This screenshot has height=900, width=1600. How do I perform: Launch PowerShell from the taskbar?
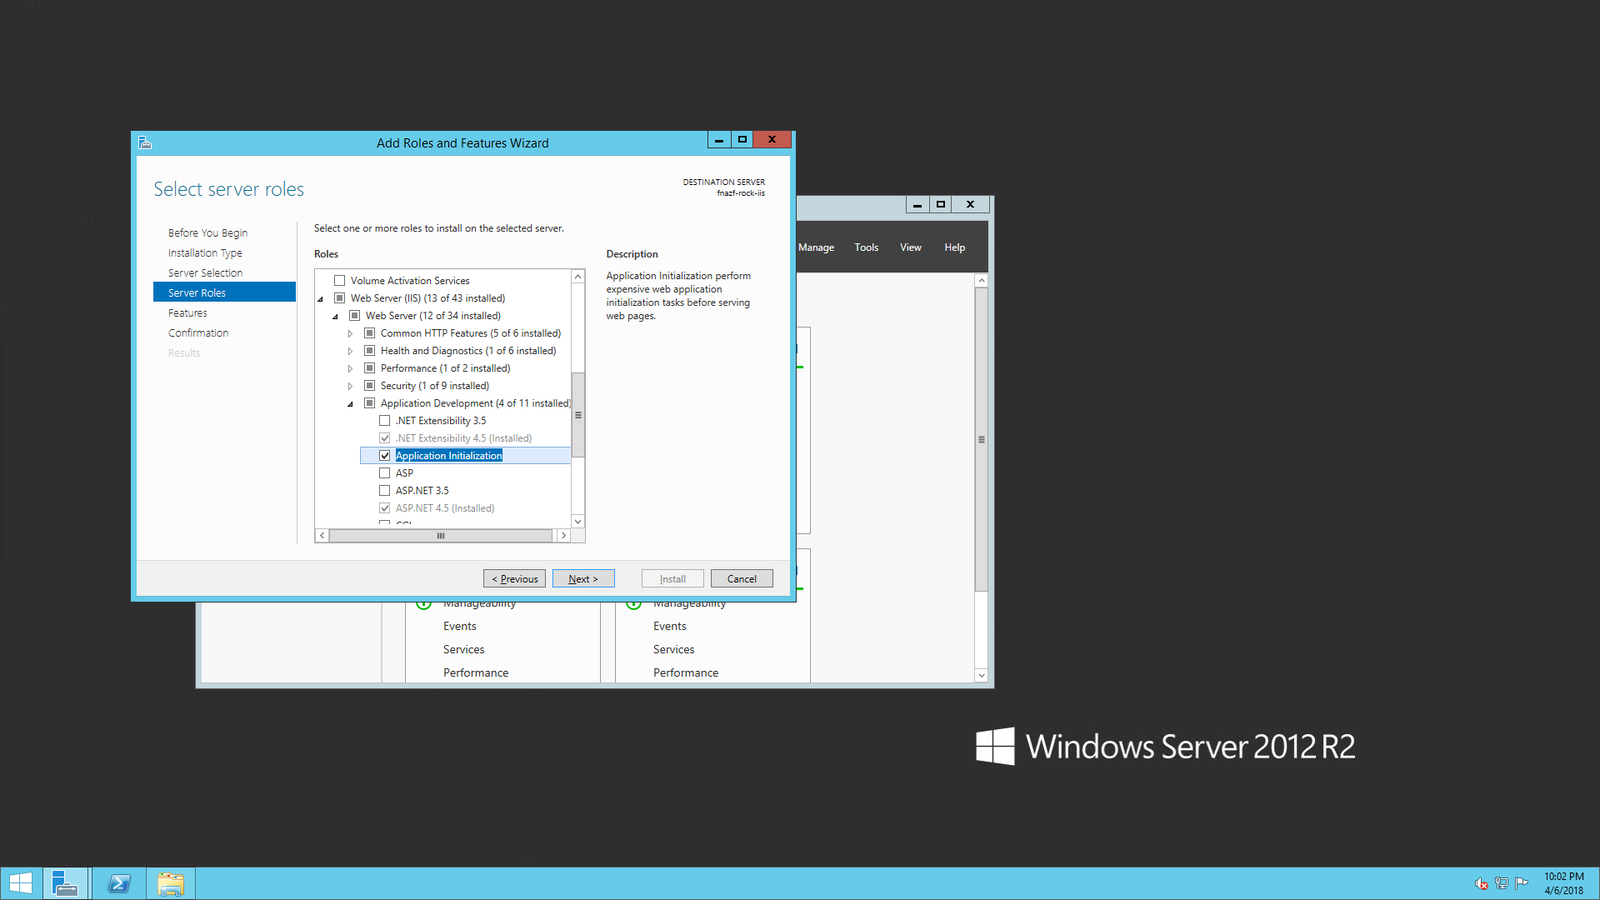[x=119, y=884]
